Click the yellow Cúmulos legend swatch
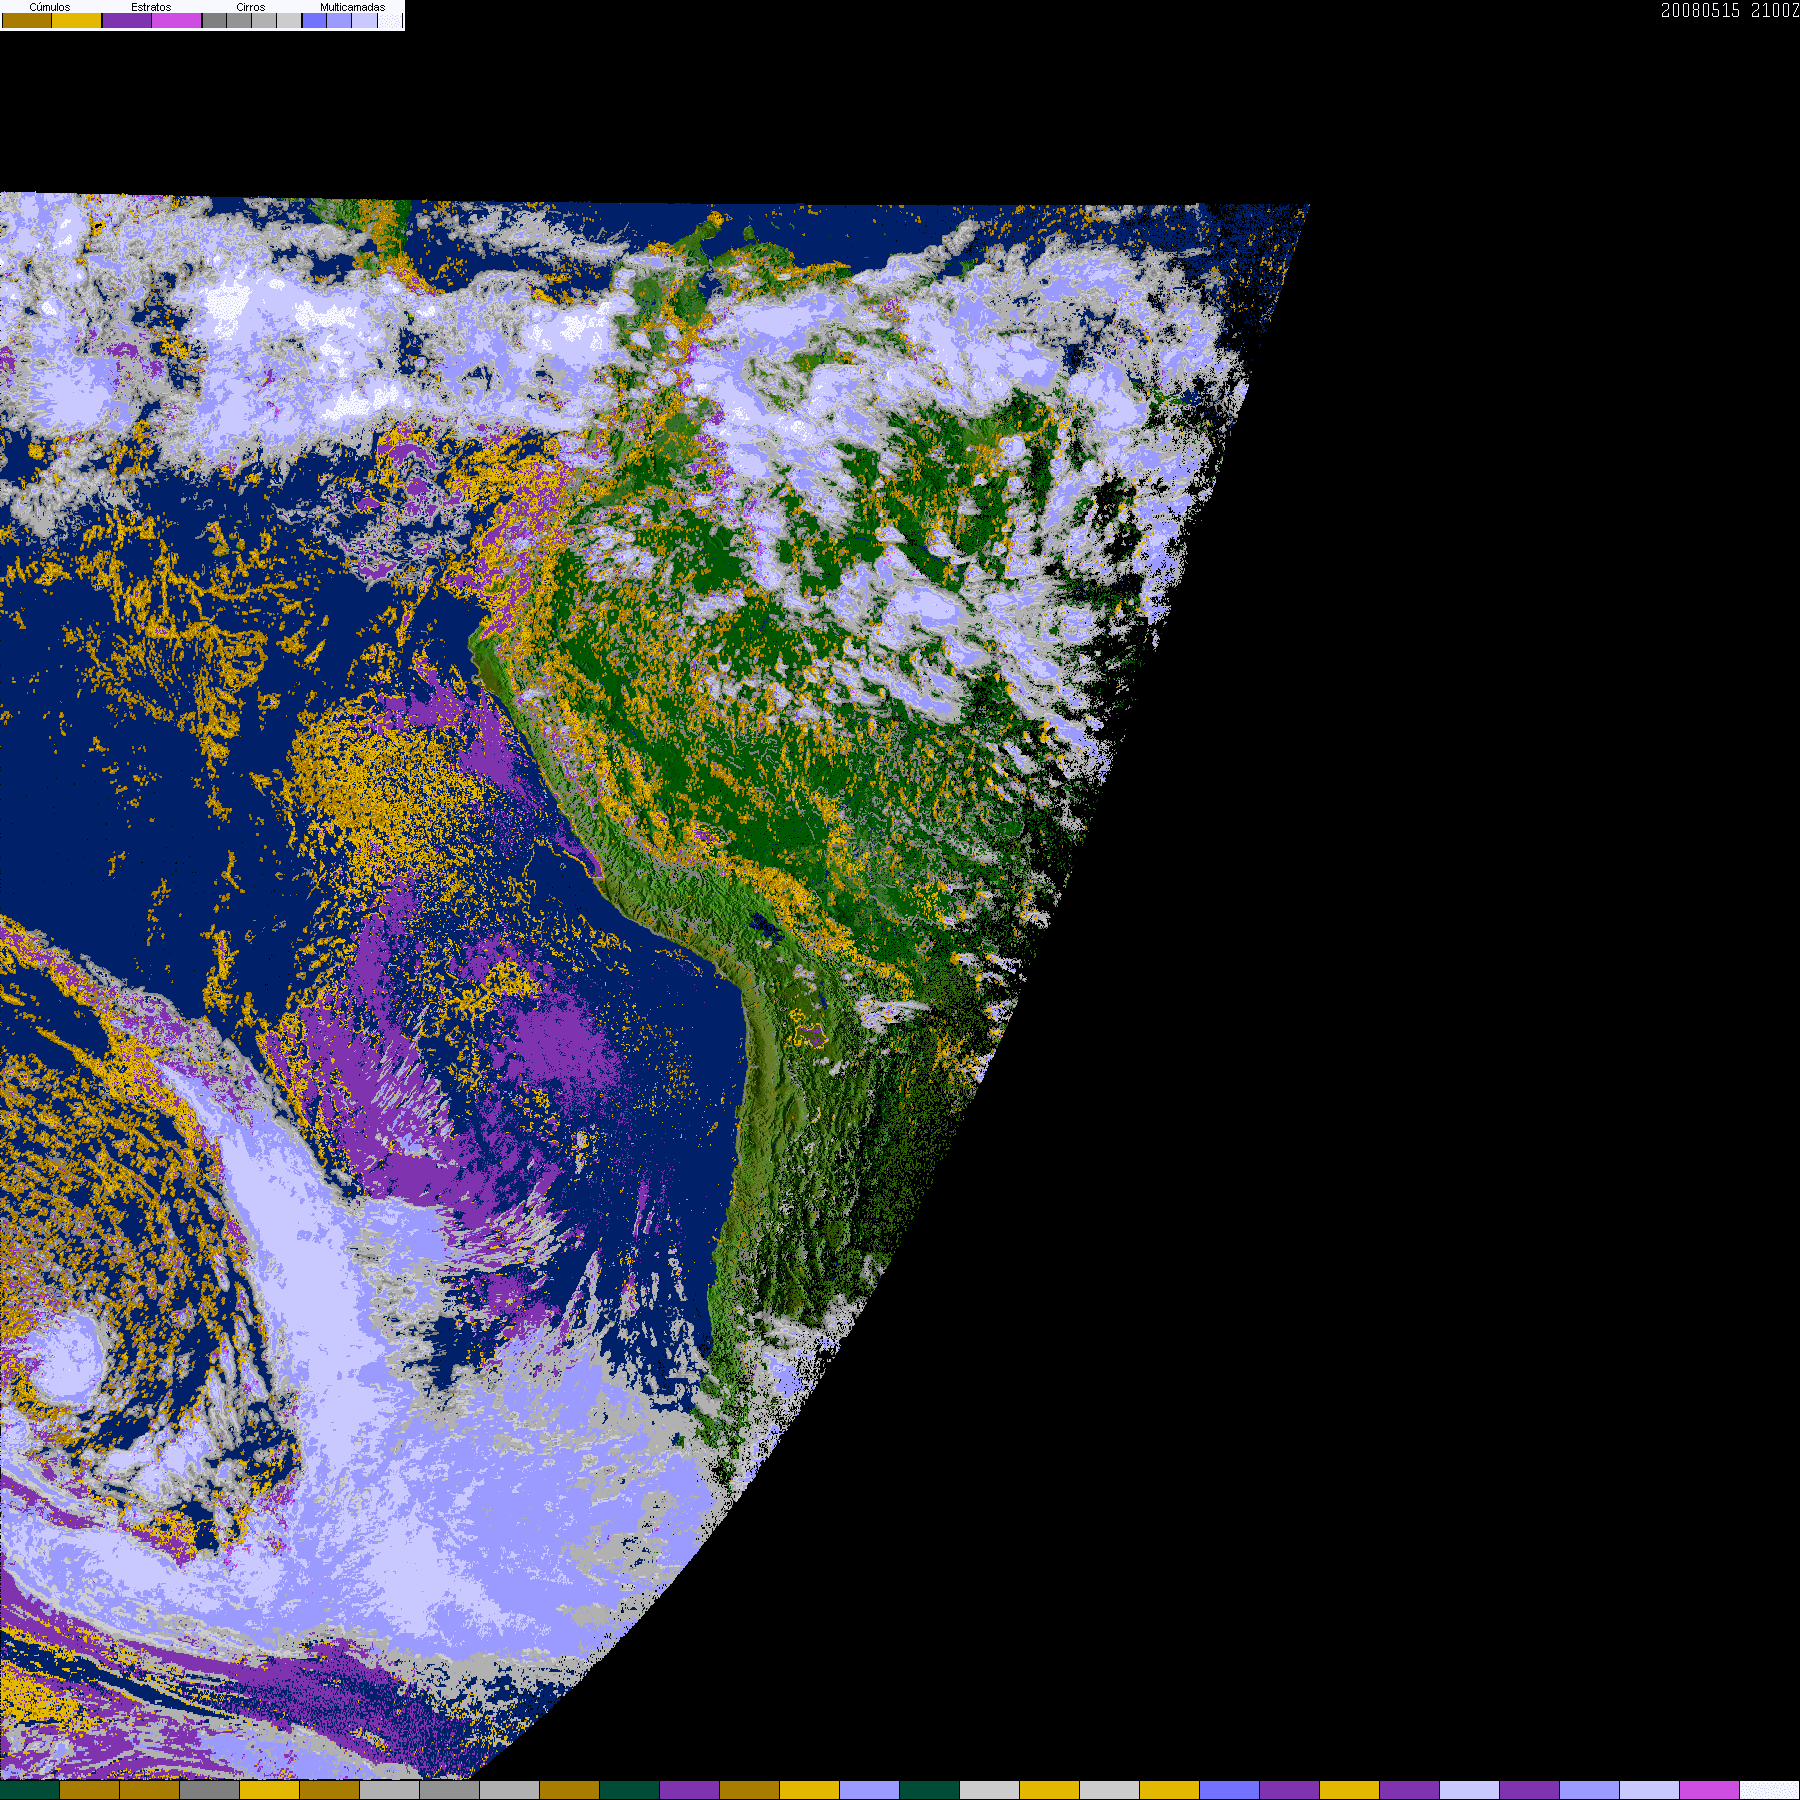Screen dimensions: 1800x1800 point(77,20)
